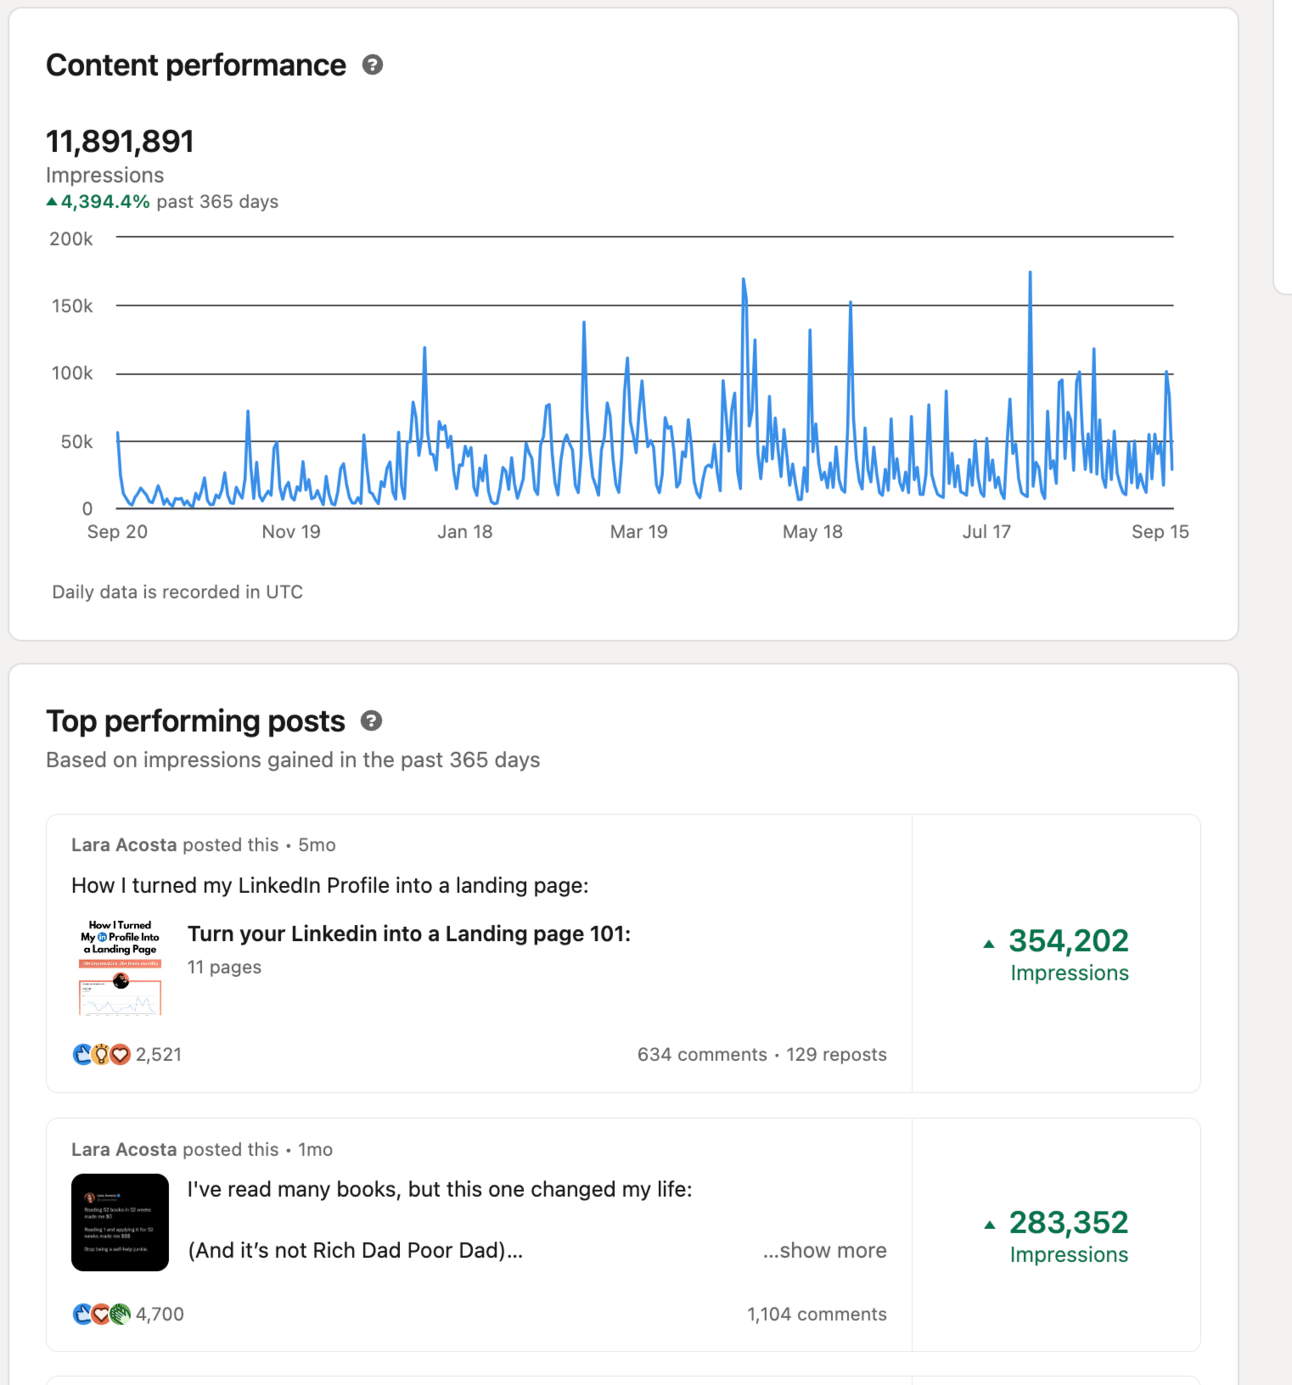Image resolution: width=1292 pixels, height=1385 pixels.
Task: Open the books post image thumbnail
Action: [120, 1222]
